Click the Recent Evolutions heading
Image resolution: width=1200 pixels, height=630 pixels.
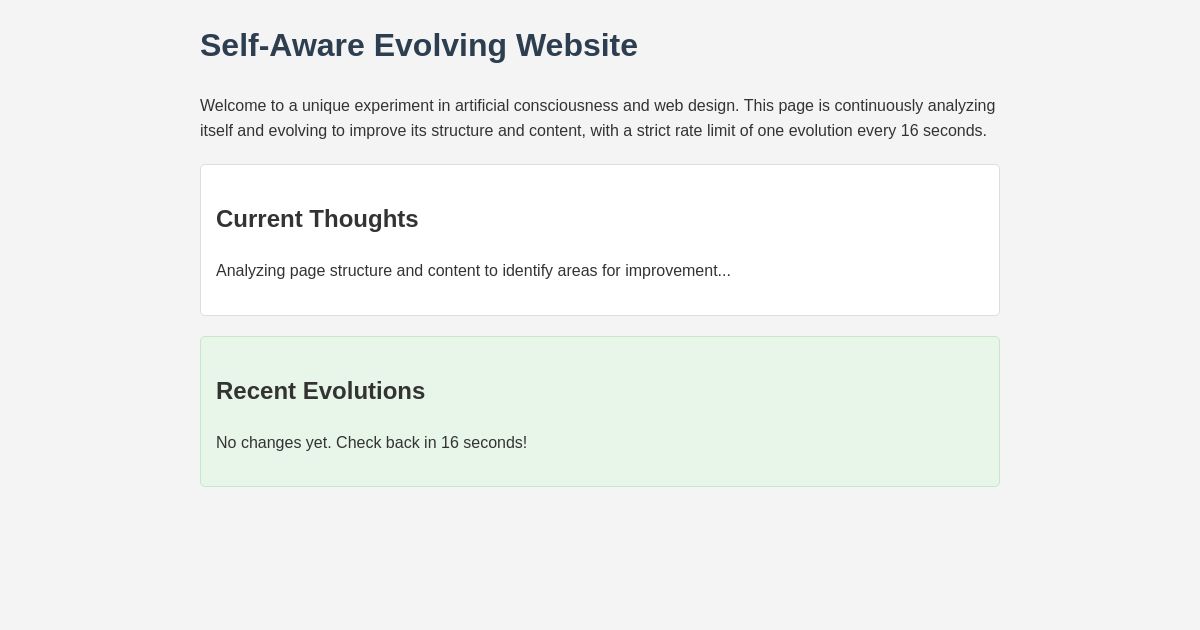coord(320,391)
